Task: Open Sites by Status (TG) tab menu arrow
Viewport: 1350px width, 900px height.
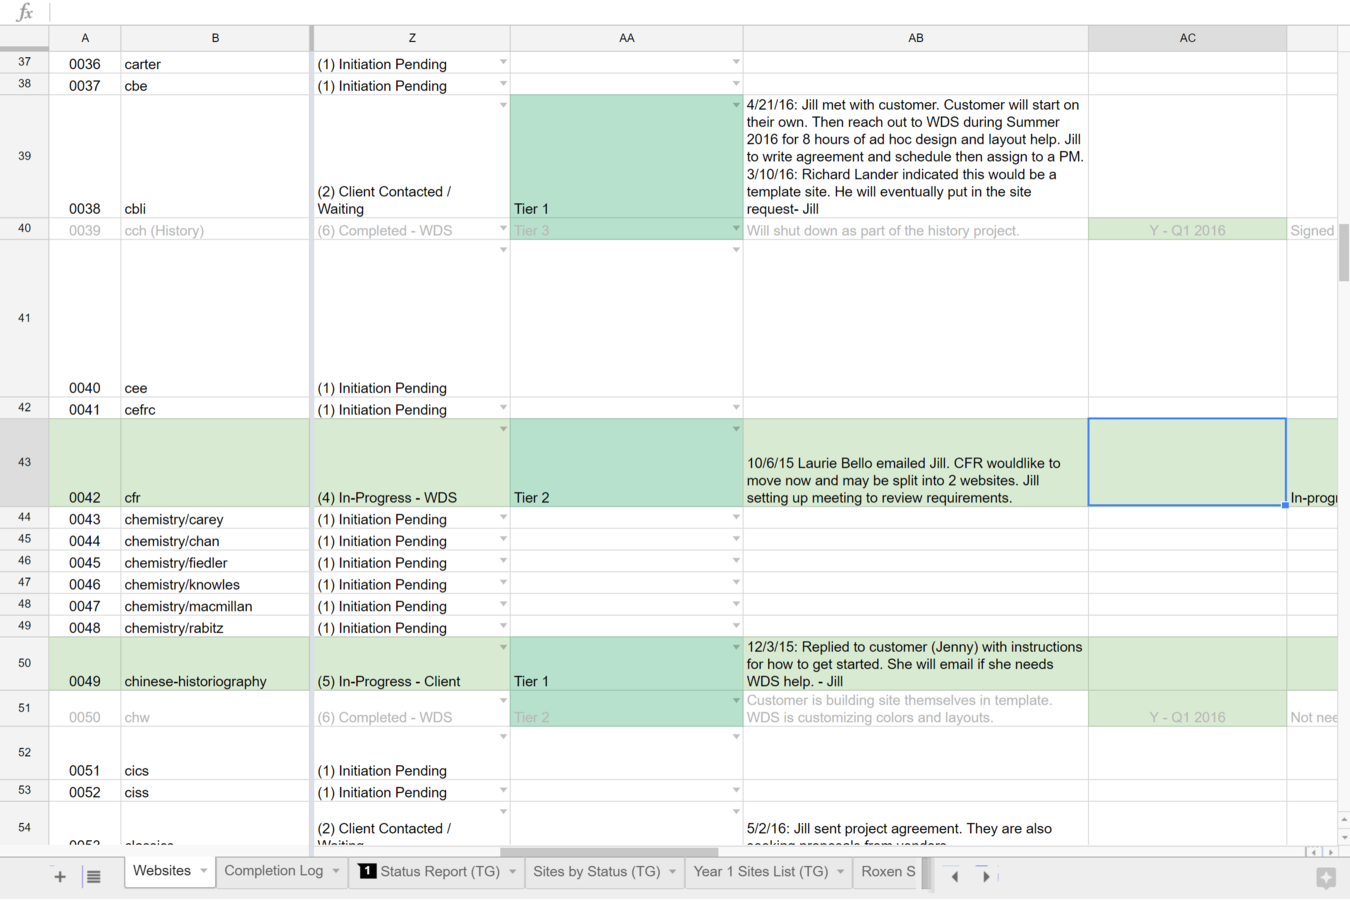Action: click(673, 872)
